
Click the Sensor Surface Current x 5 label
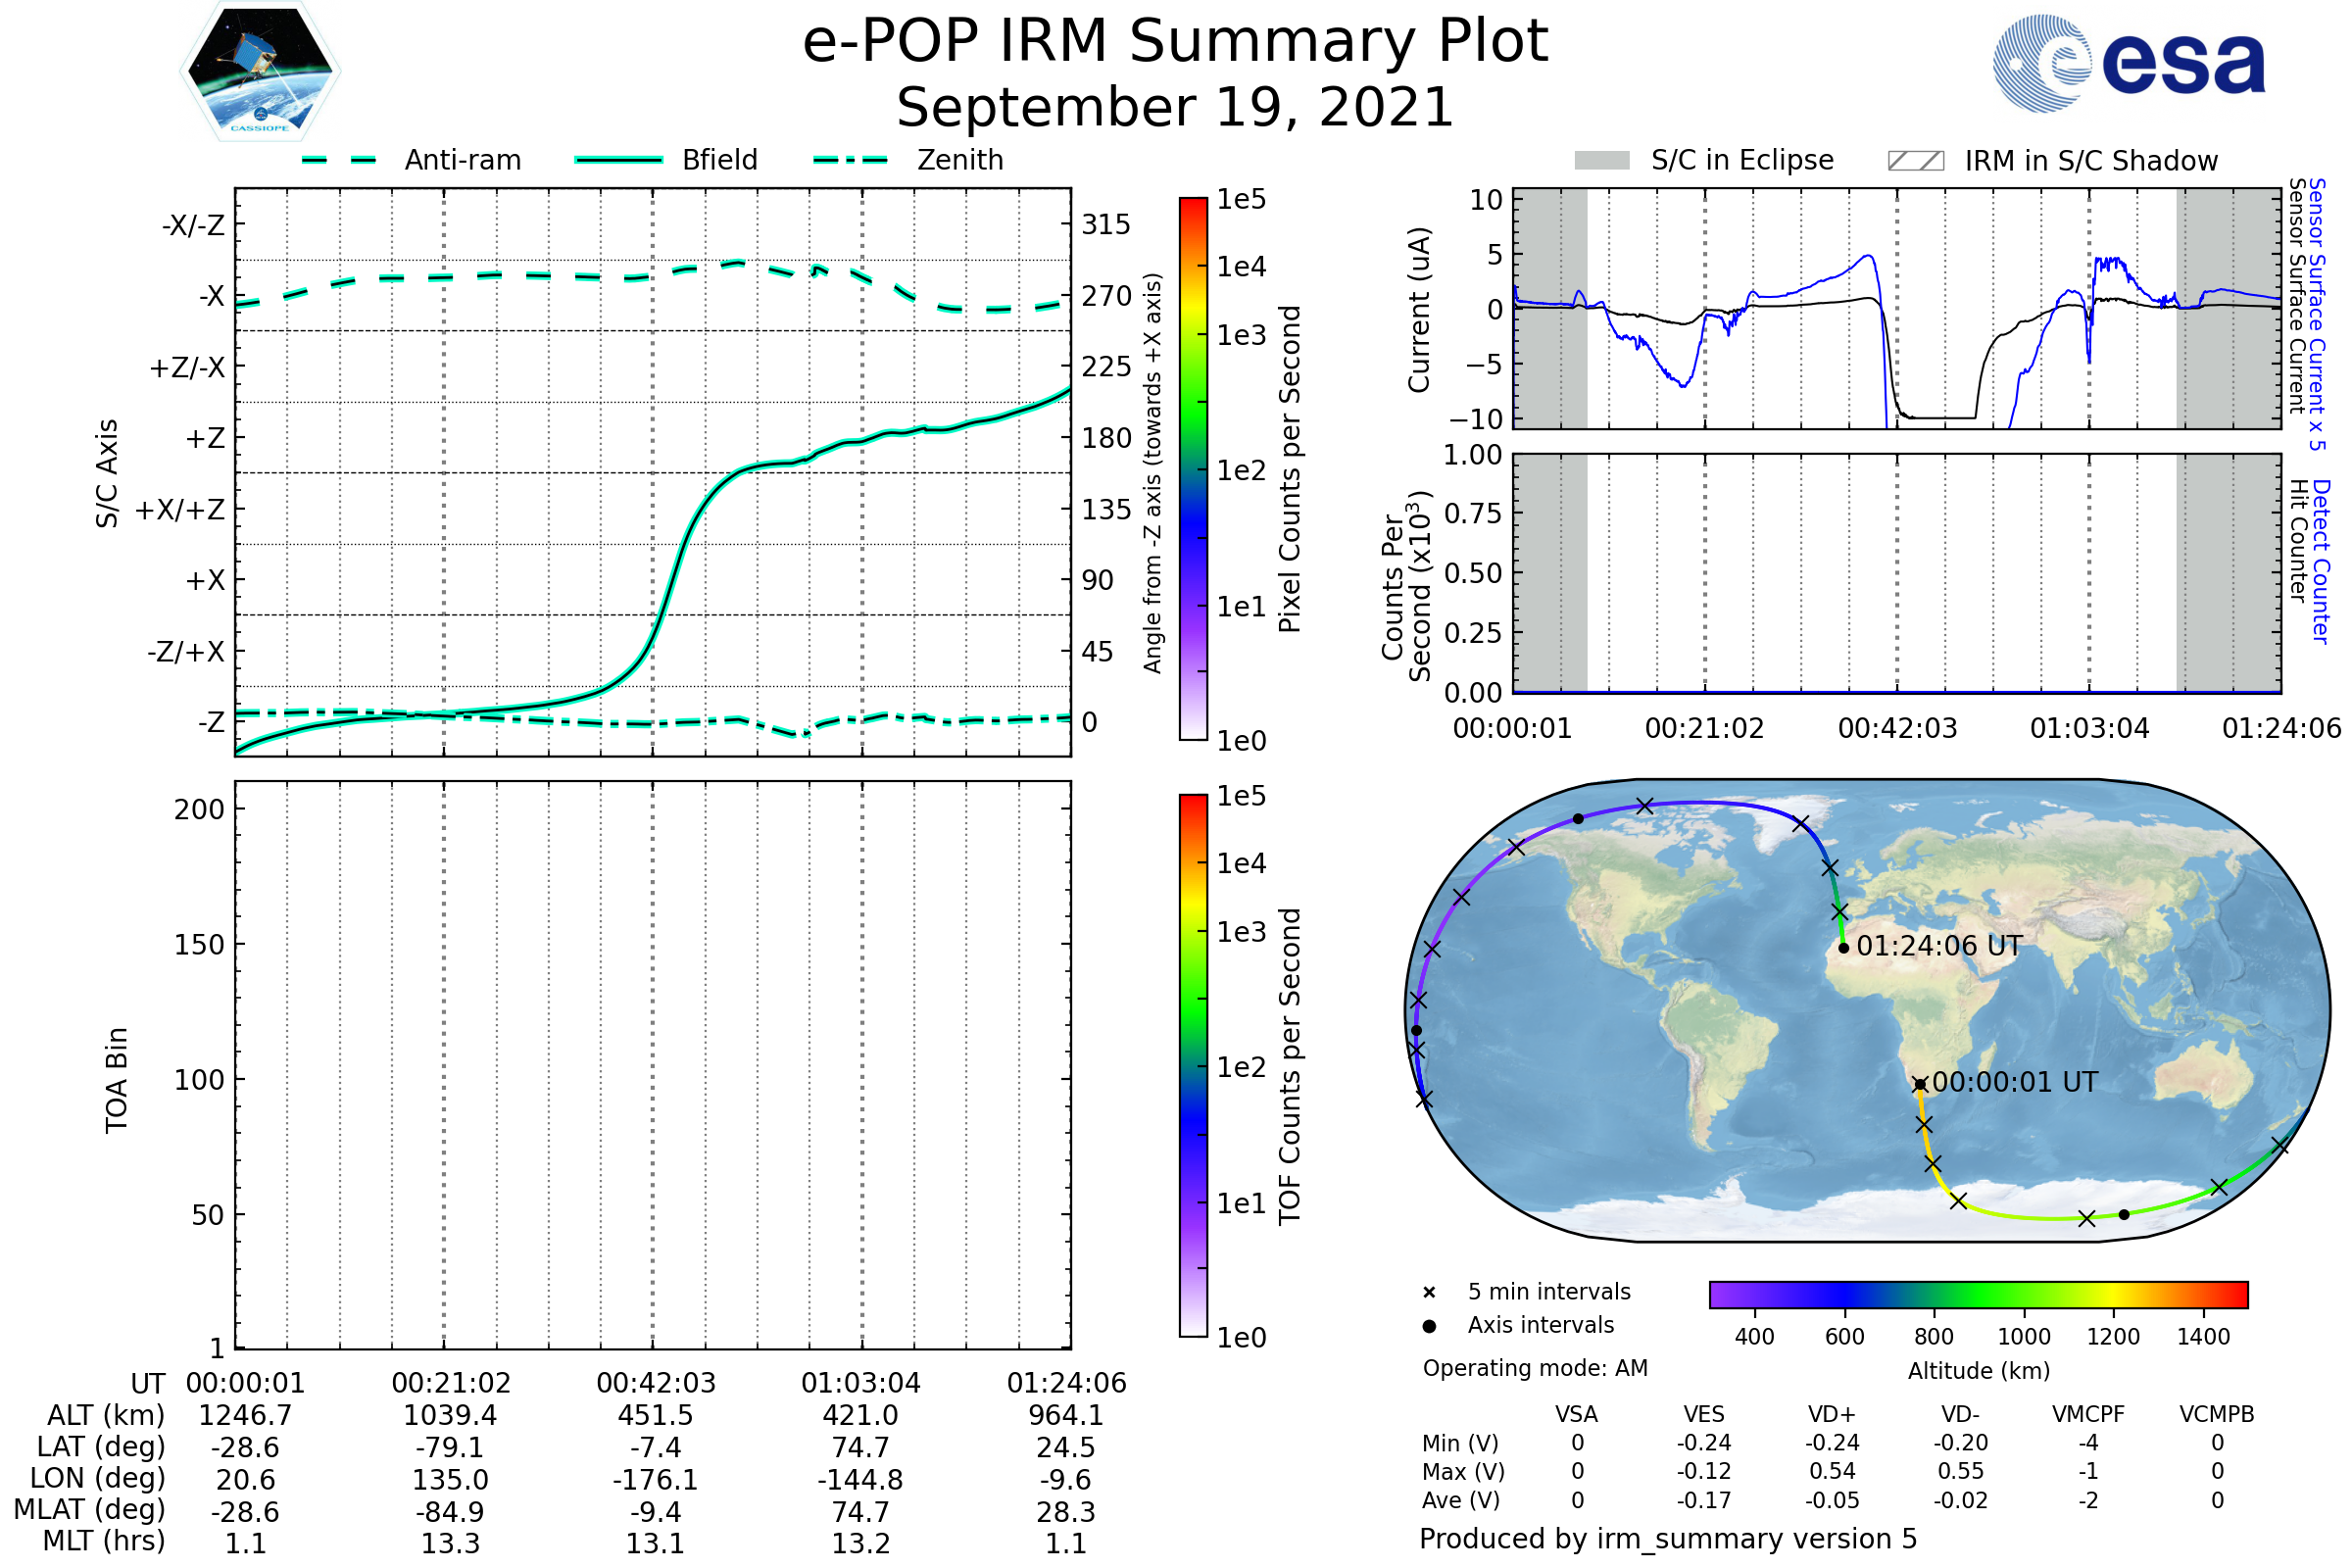2316,314
